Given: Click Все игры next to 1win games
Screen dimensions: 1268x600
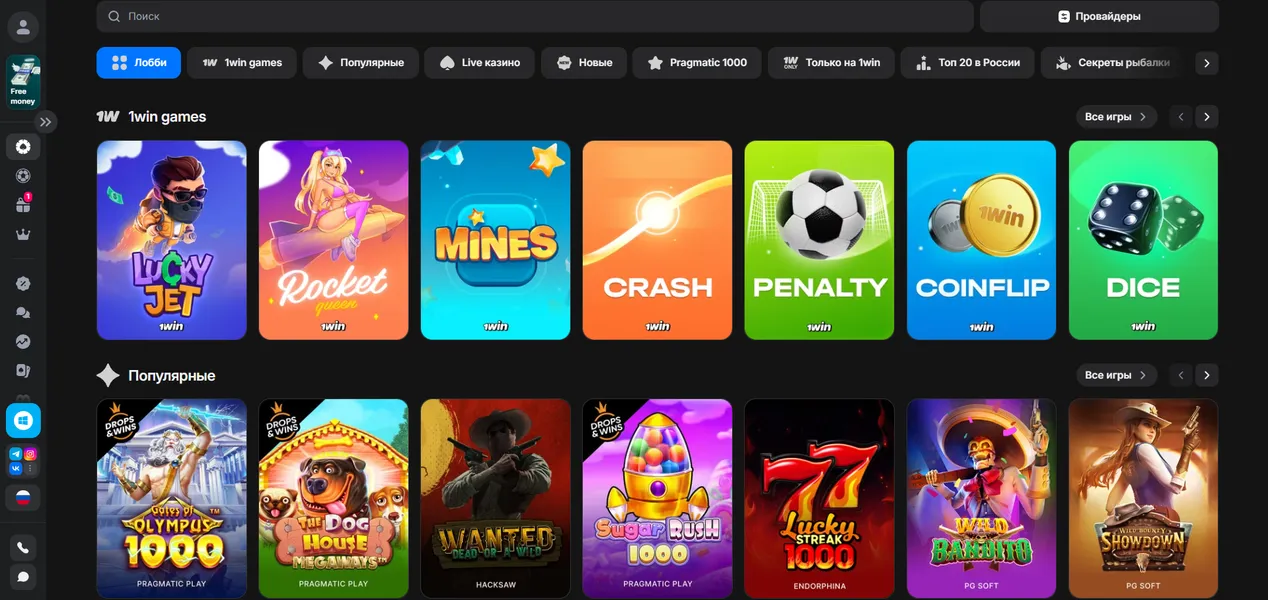Looking at the screenshot, I should [1116, 117].
